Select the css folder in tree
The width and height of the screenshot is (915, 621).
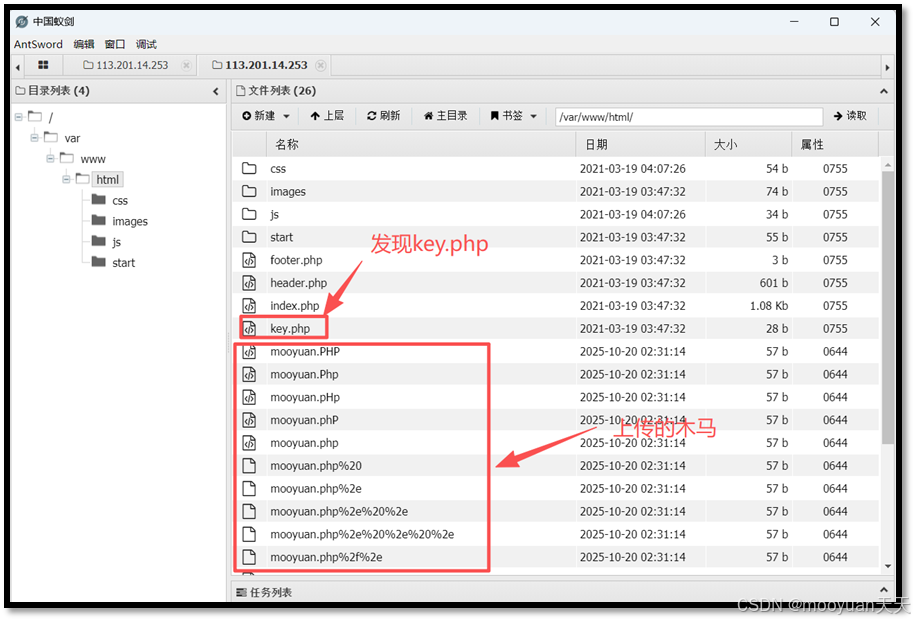[x=120, y=201]
